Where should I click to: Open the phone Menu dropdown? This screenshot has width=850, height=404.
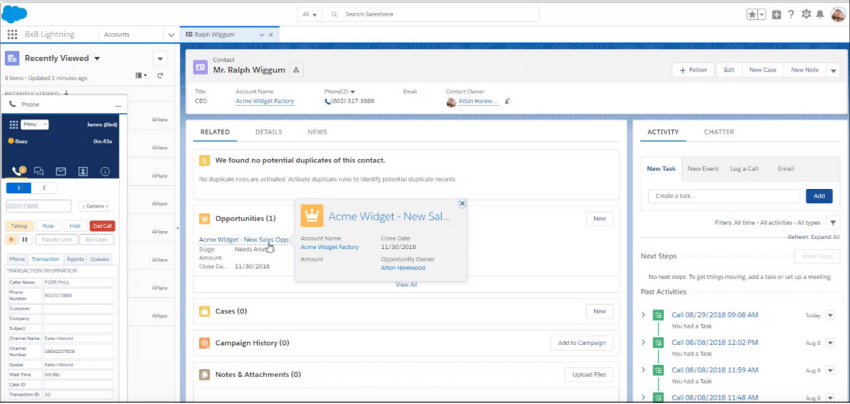(x=35, y=125)
